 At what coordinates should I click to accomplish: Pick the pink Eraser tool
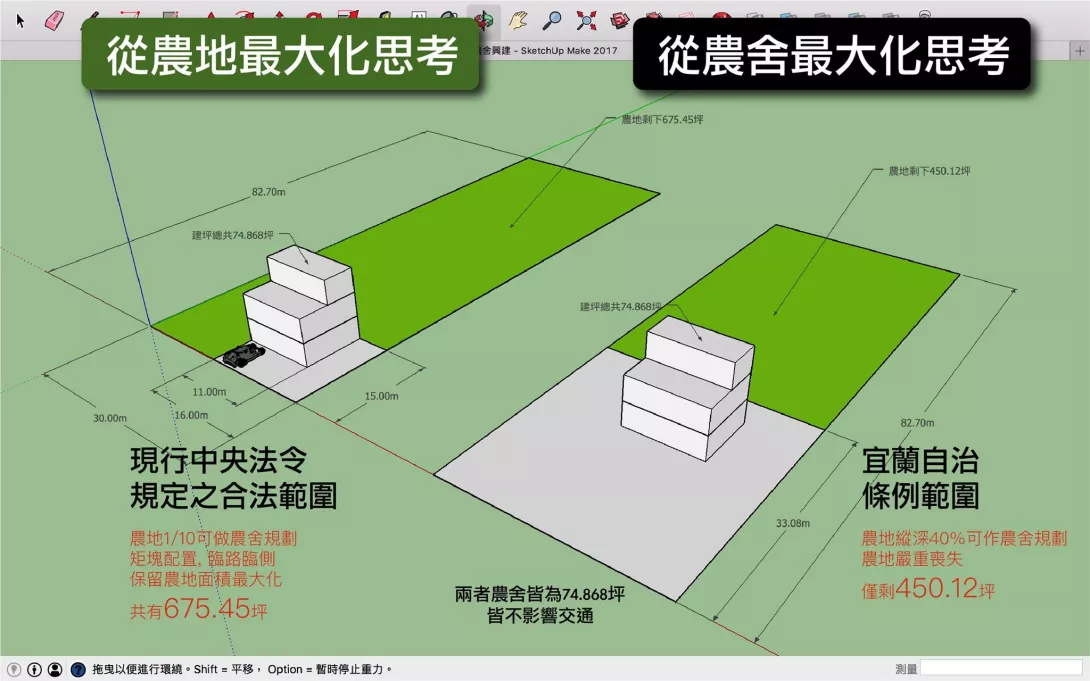(x=54, y=20)
